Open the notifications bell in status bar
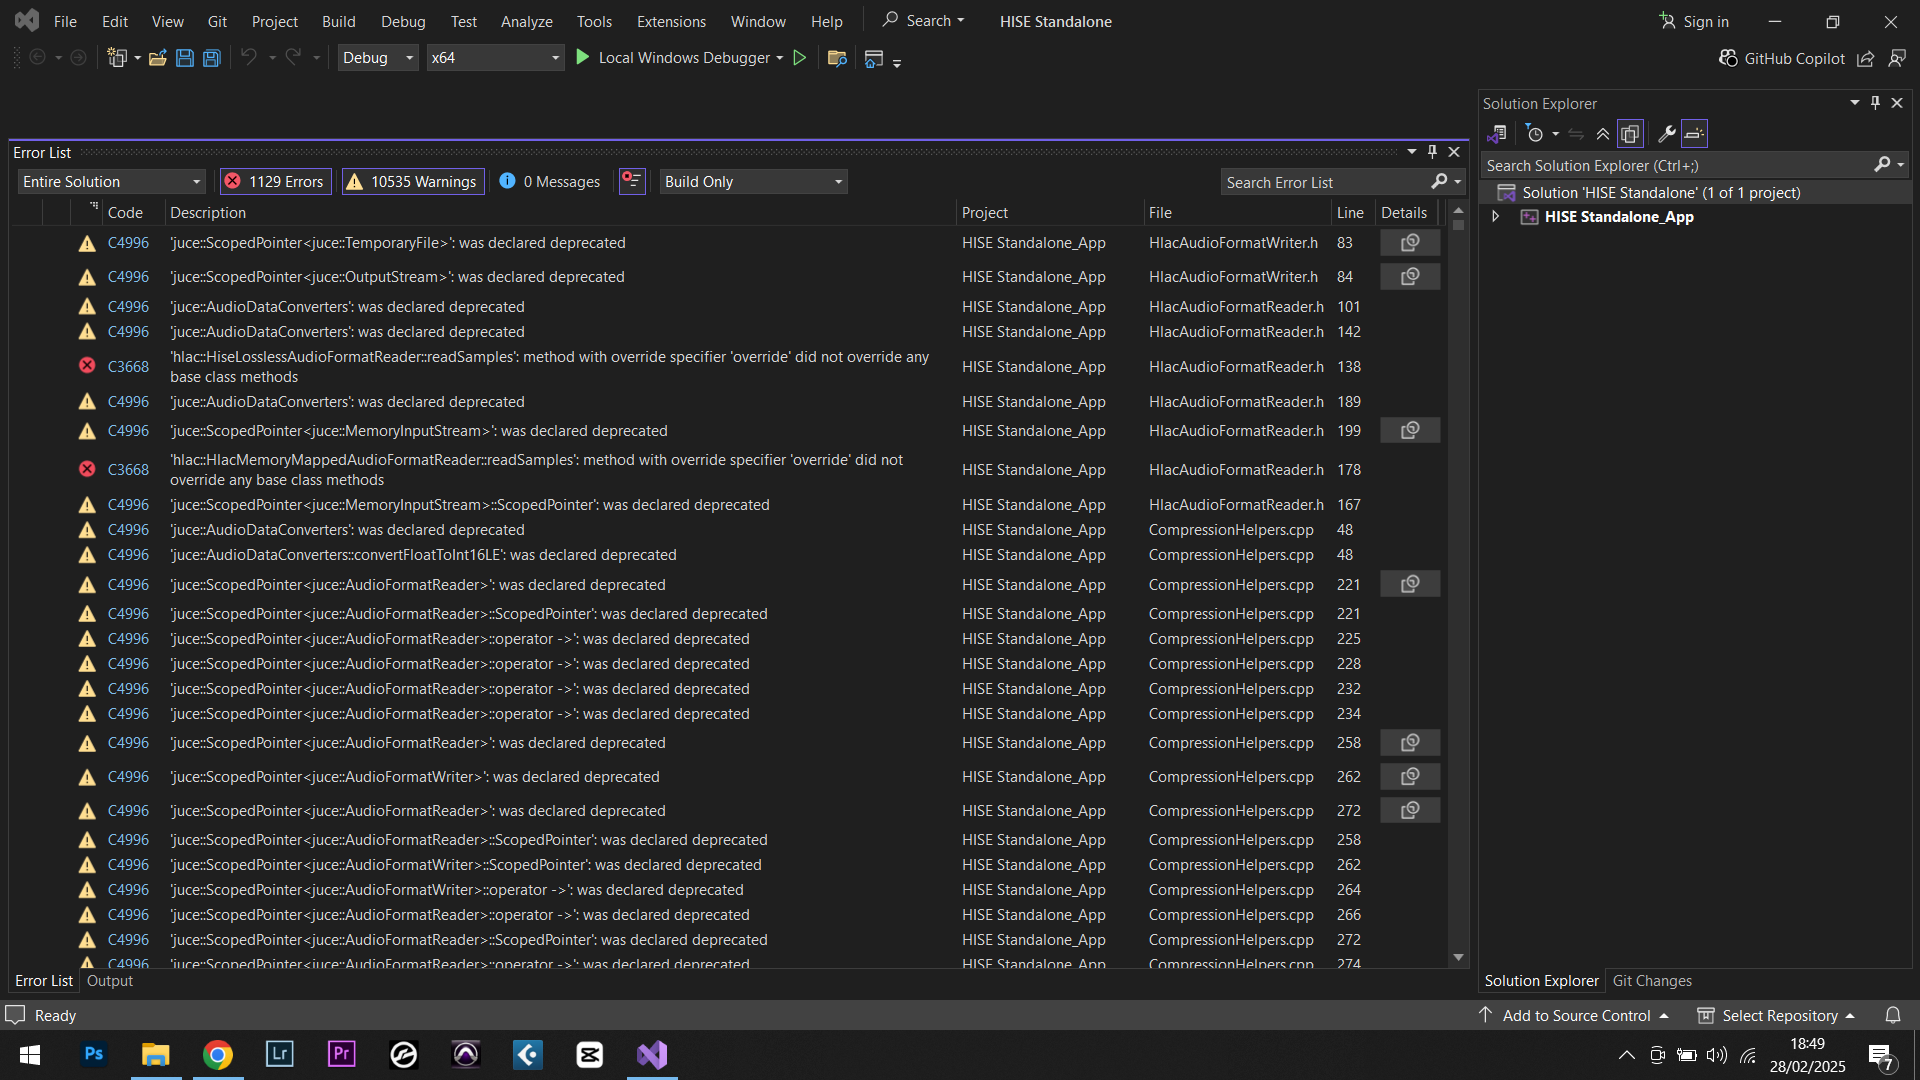1920x1080 pixels. (x=1893, y=1015)
